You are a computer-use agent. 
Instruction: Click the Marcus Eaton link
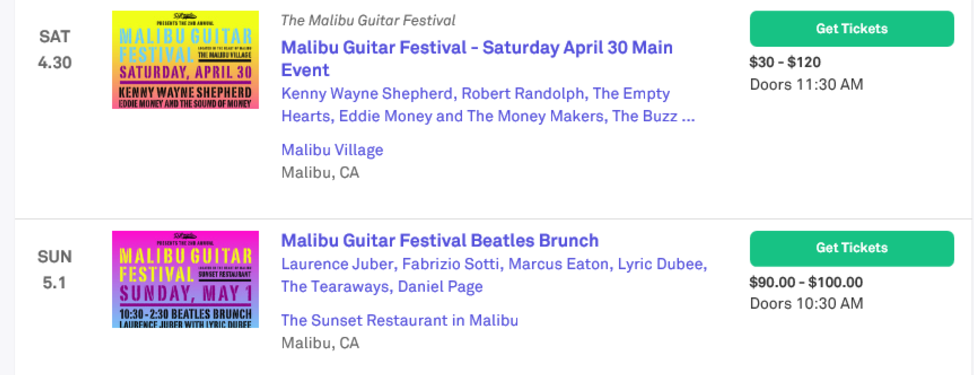pos(558,264)
